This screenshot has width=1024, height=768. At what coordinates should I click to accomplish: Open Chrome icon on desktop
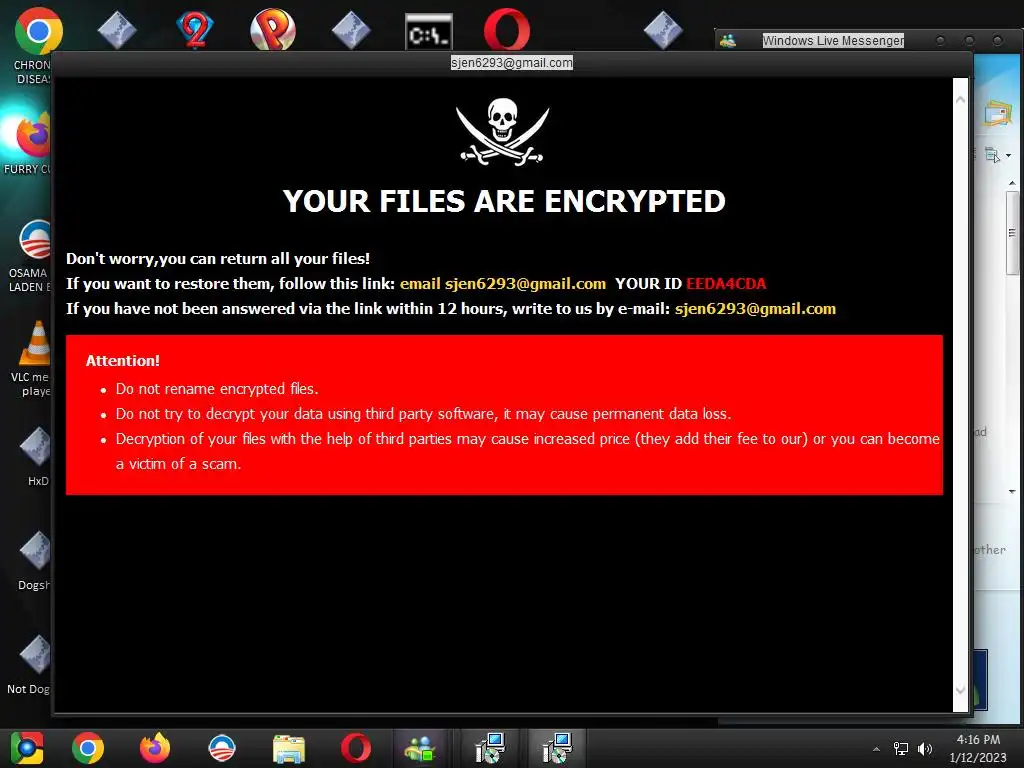tap(38, 31)
